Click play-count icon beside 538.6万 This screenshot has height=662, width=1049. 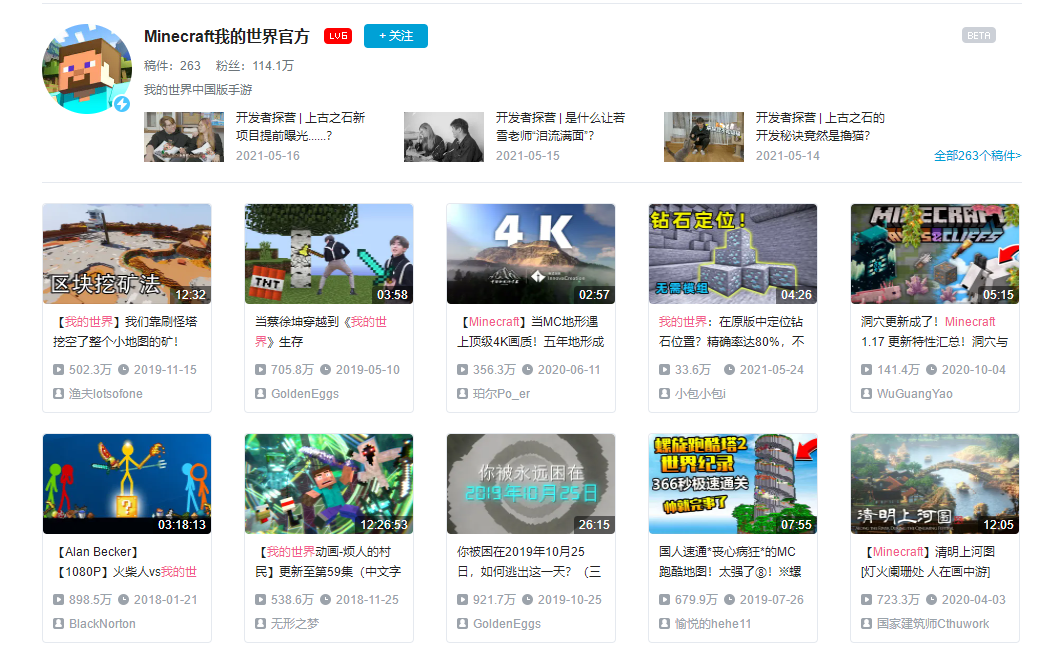coord(261,599)
